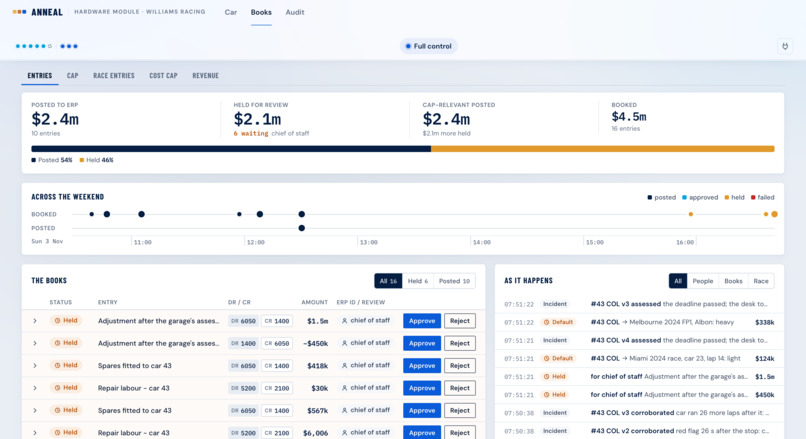
Task: Click the large orange dot ending the Booked timeline
Action: click(774, 214)
